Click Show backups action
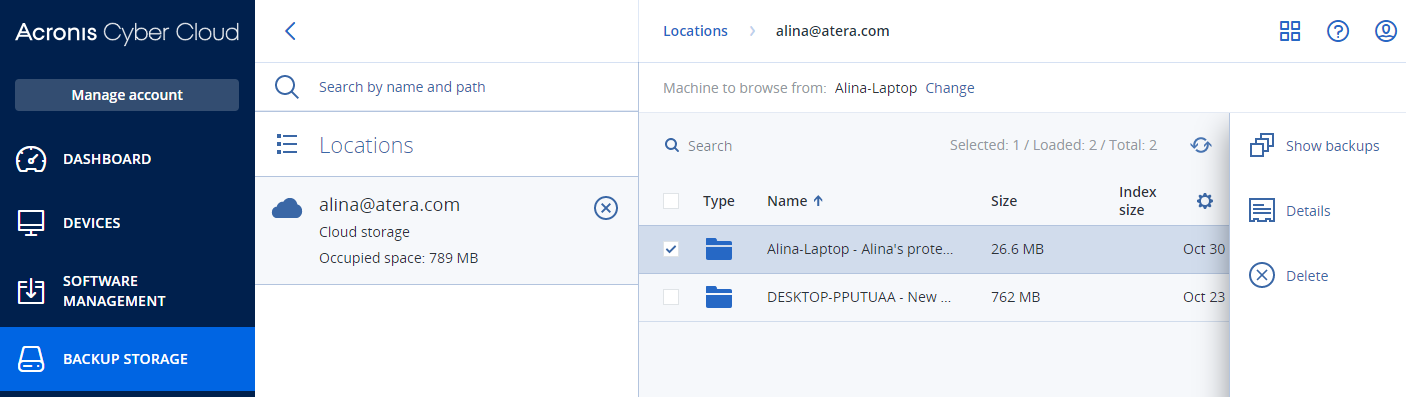 [x=1332, y=146]
